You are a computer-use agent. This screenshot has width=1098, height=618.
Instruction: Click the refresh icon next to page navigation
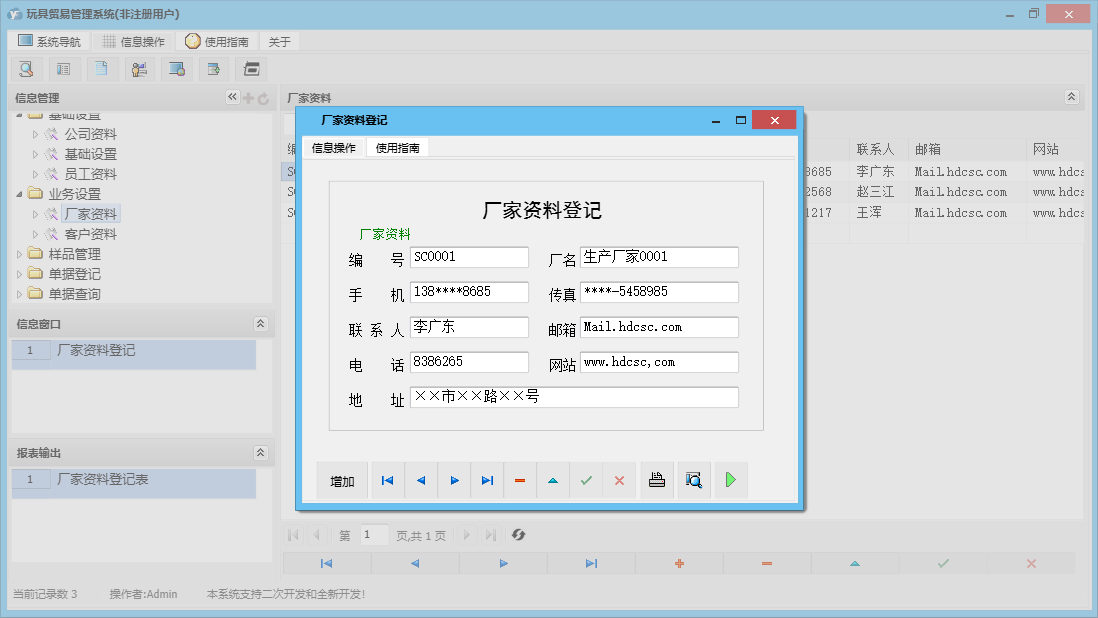pos(518,535)
